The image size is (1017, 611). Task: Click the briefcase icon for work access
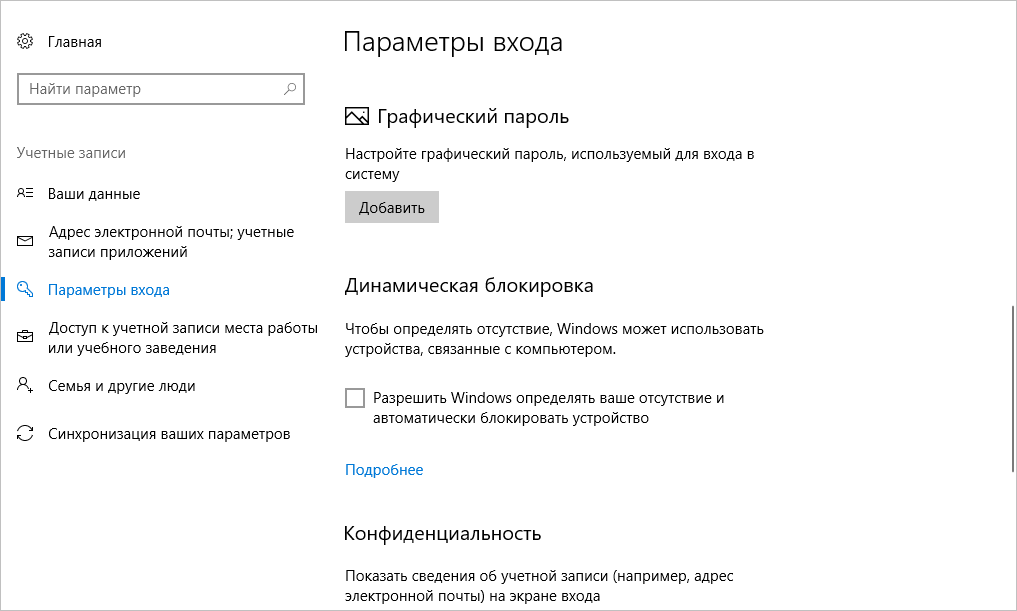point(25,337)
